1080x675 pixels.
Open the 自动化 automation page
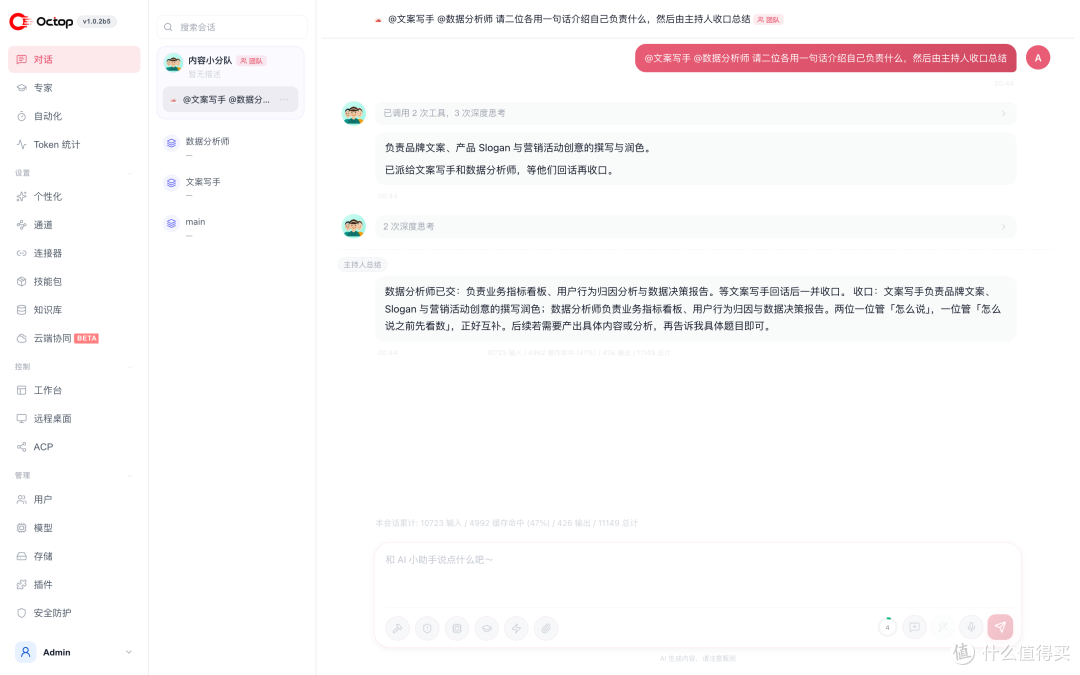point(74,116)
